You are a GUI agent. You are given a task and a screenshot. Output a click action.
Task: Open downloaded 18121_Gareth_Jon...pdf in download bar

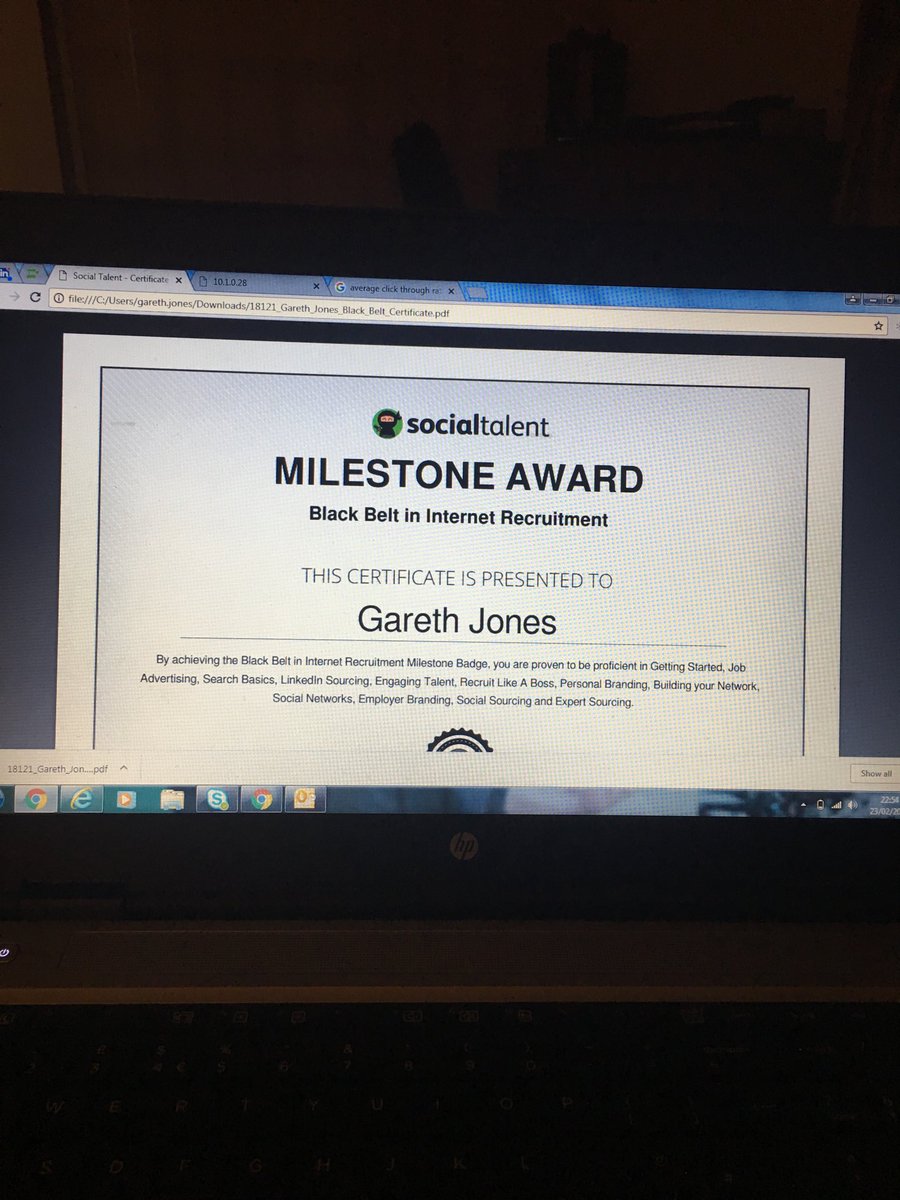pos(58,768)
